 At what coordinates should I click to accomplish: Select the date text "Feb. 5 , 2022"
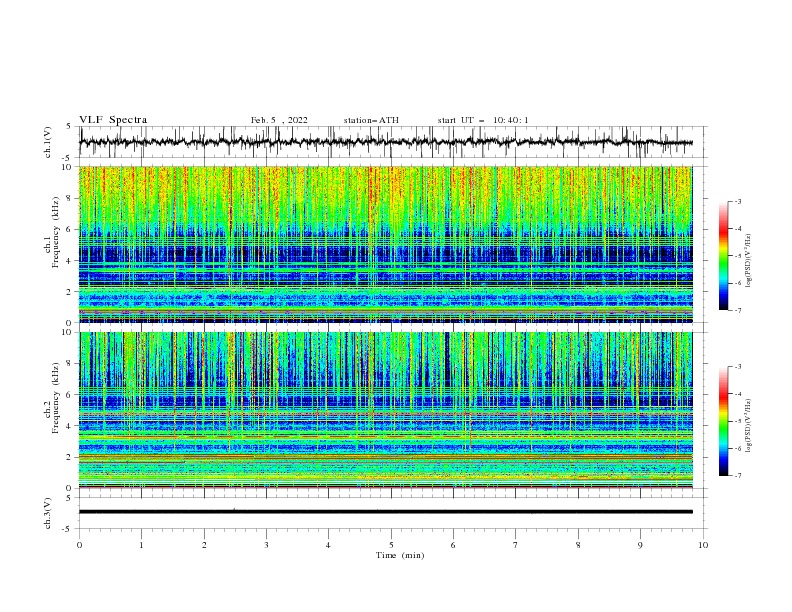click(x=279, y=120)
